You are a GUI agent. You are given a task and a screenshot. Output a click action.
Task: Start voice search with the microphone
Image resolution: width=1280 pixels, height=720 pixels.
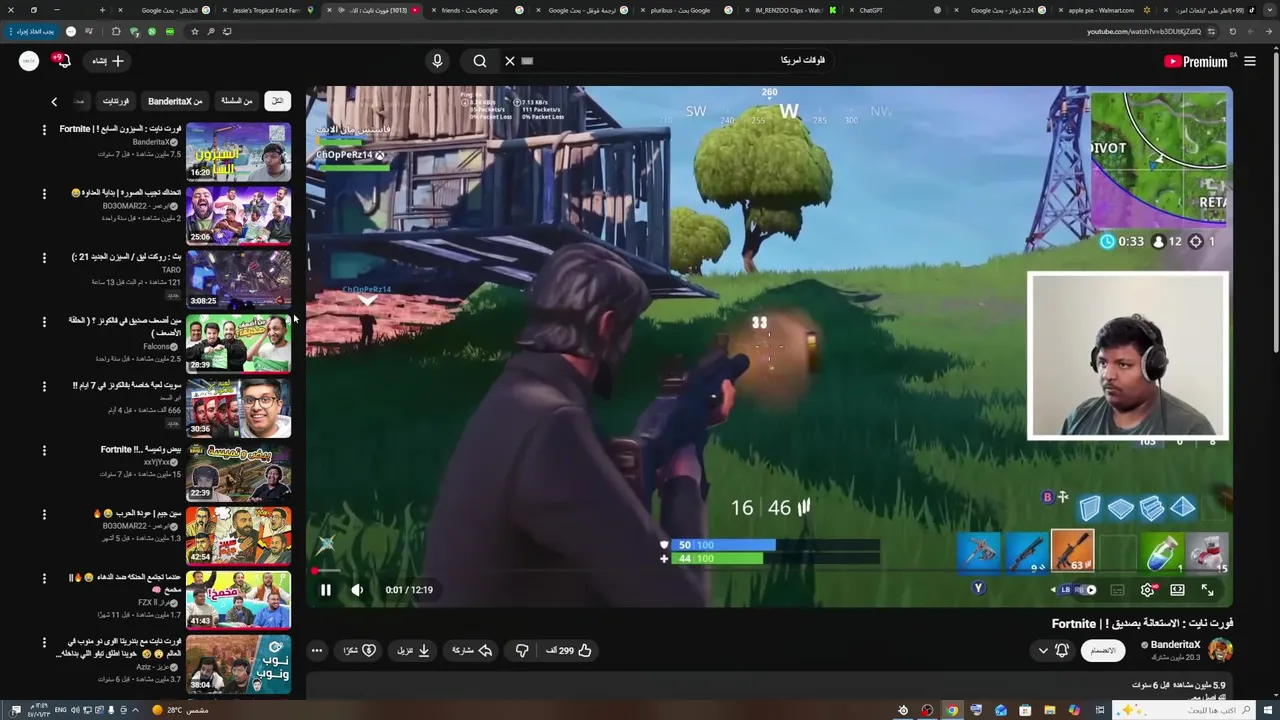437,61
